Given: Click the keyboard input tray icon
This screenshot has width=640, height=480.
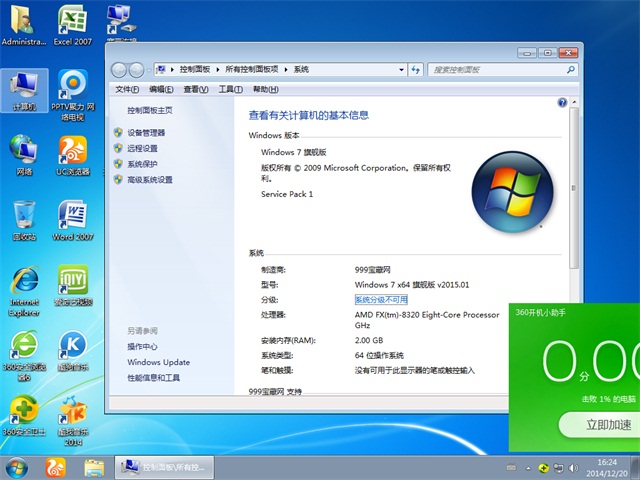Looking at the screenshot, I should point(511,468).
